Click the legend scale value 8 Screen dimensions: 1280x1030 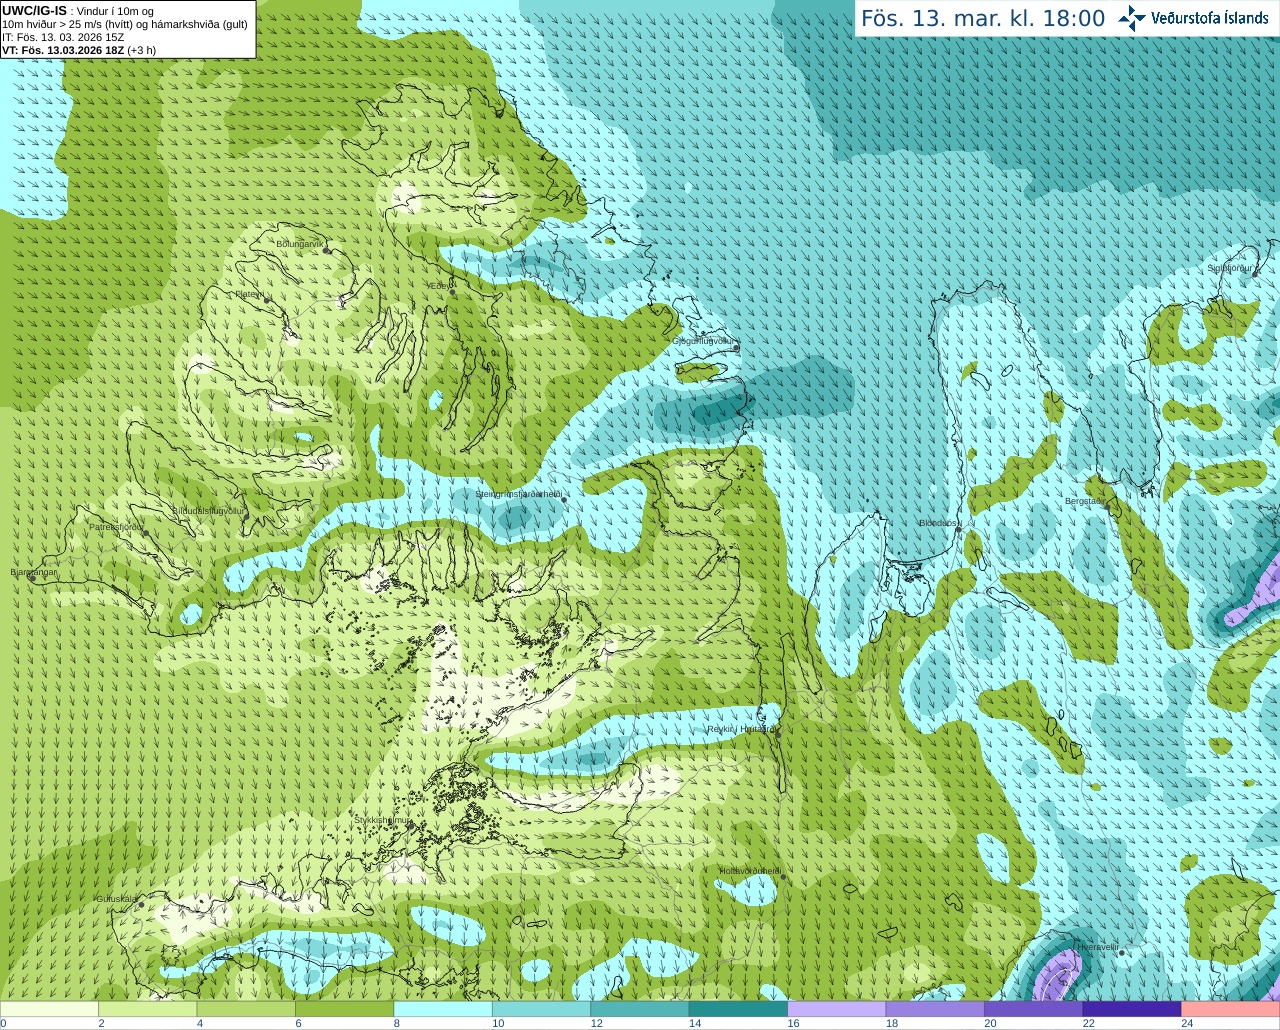397,1023
